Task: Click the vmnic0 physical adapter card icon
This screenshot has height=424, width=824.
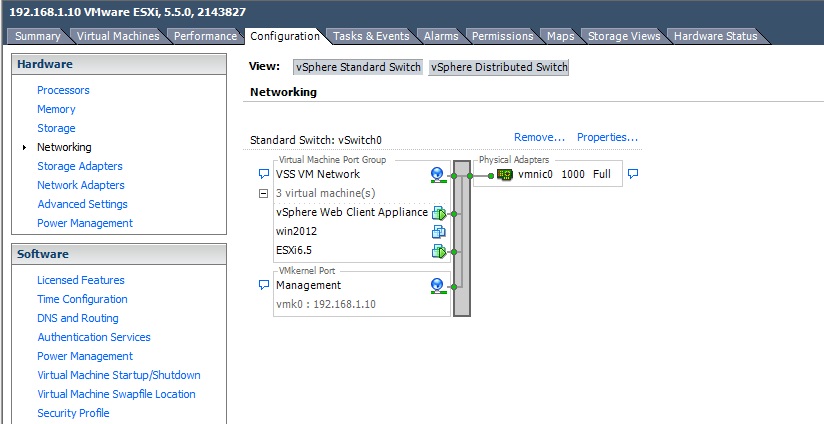Action: [x=505, y=175]
